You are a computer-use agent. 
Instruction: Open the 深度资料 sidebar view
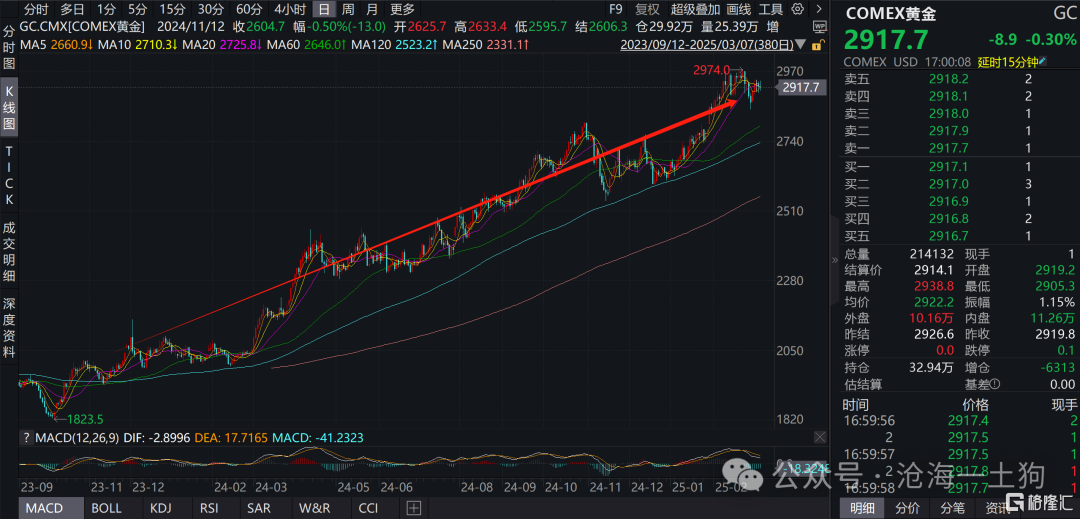[x=9, y=327]
